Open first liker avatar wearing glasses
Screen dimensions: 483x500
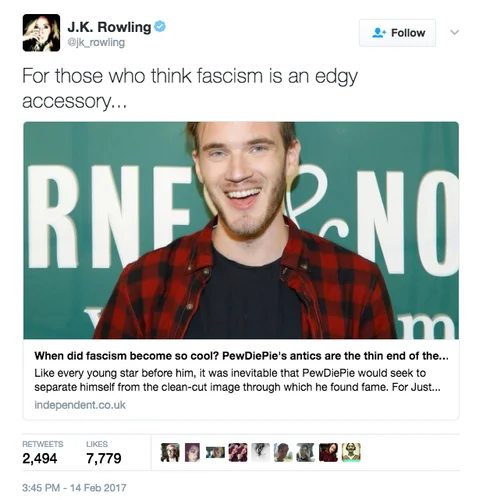(170, 452)
